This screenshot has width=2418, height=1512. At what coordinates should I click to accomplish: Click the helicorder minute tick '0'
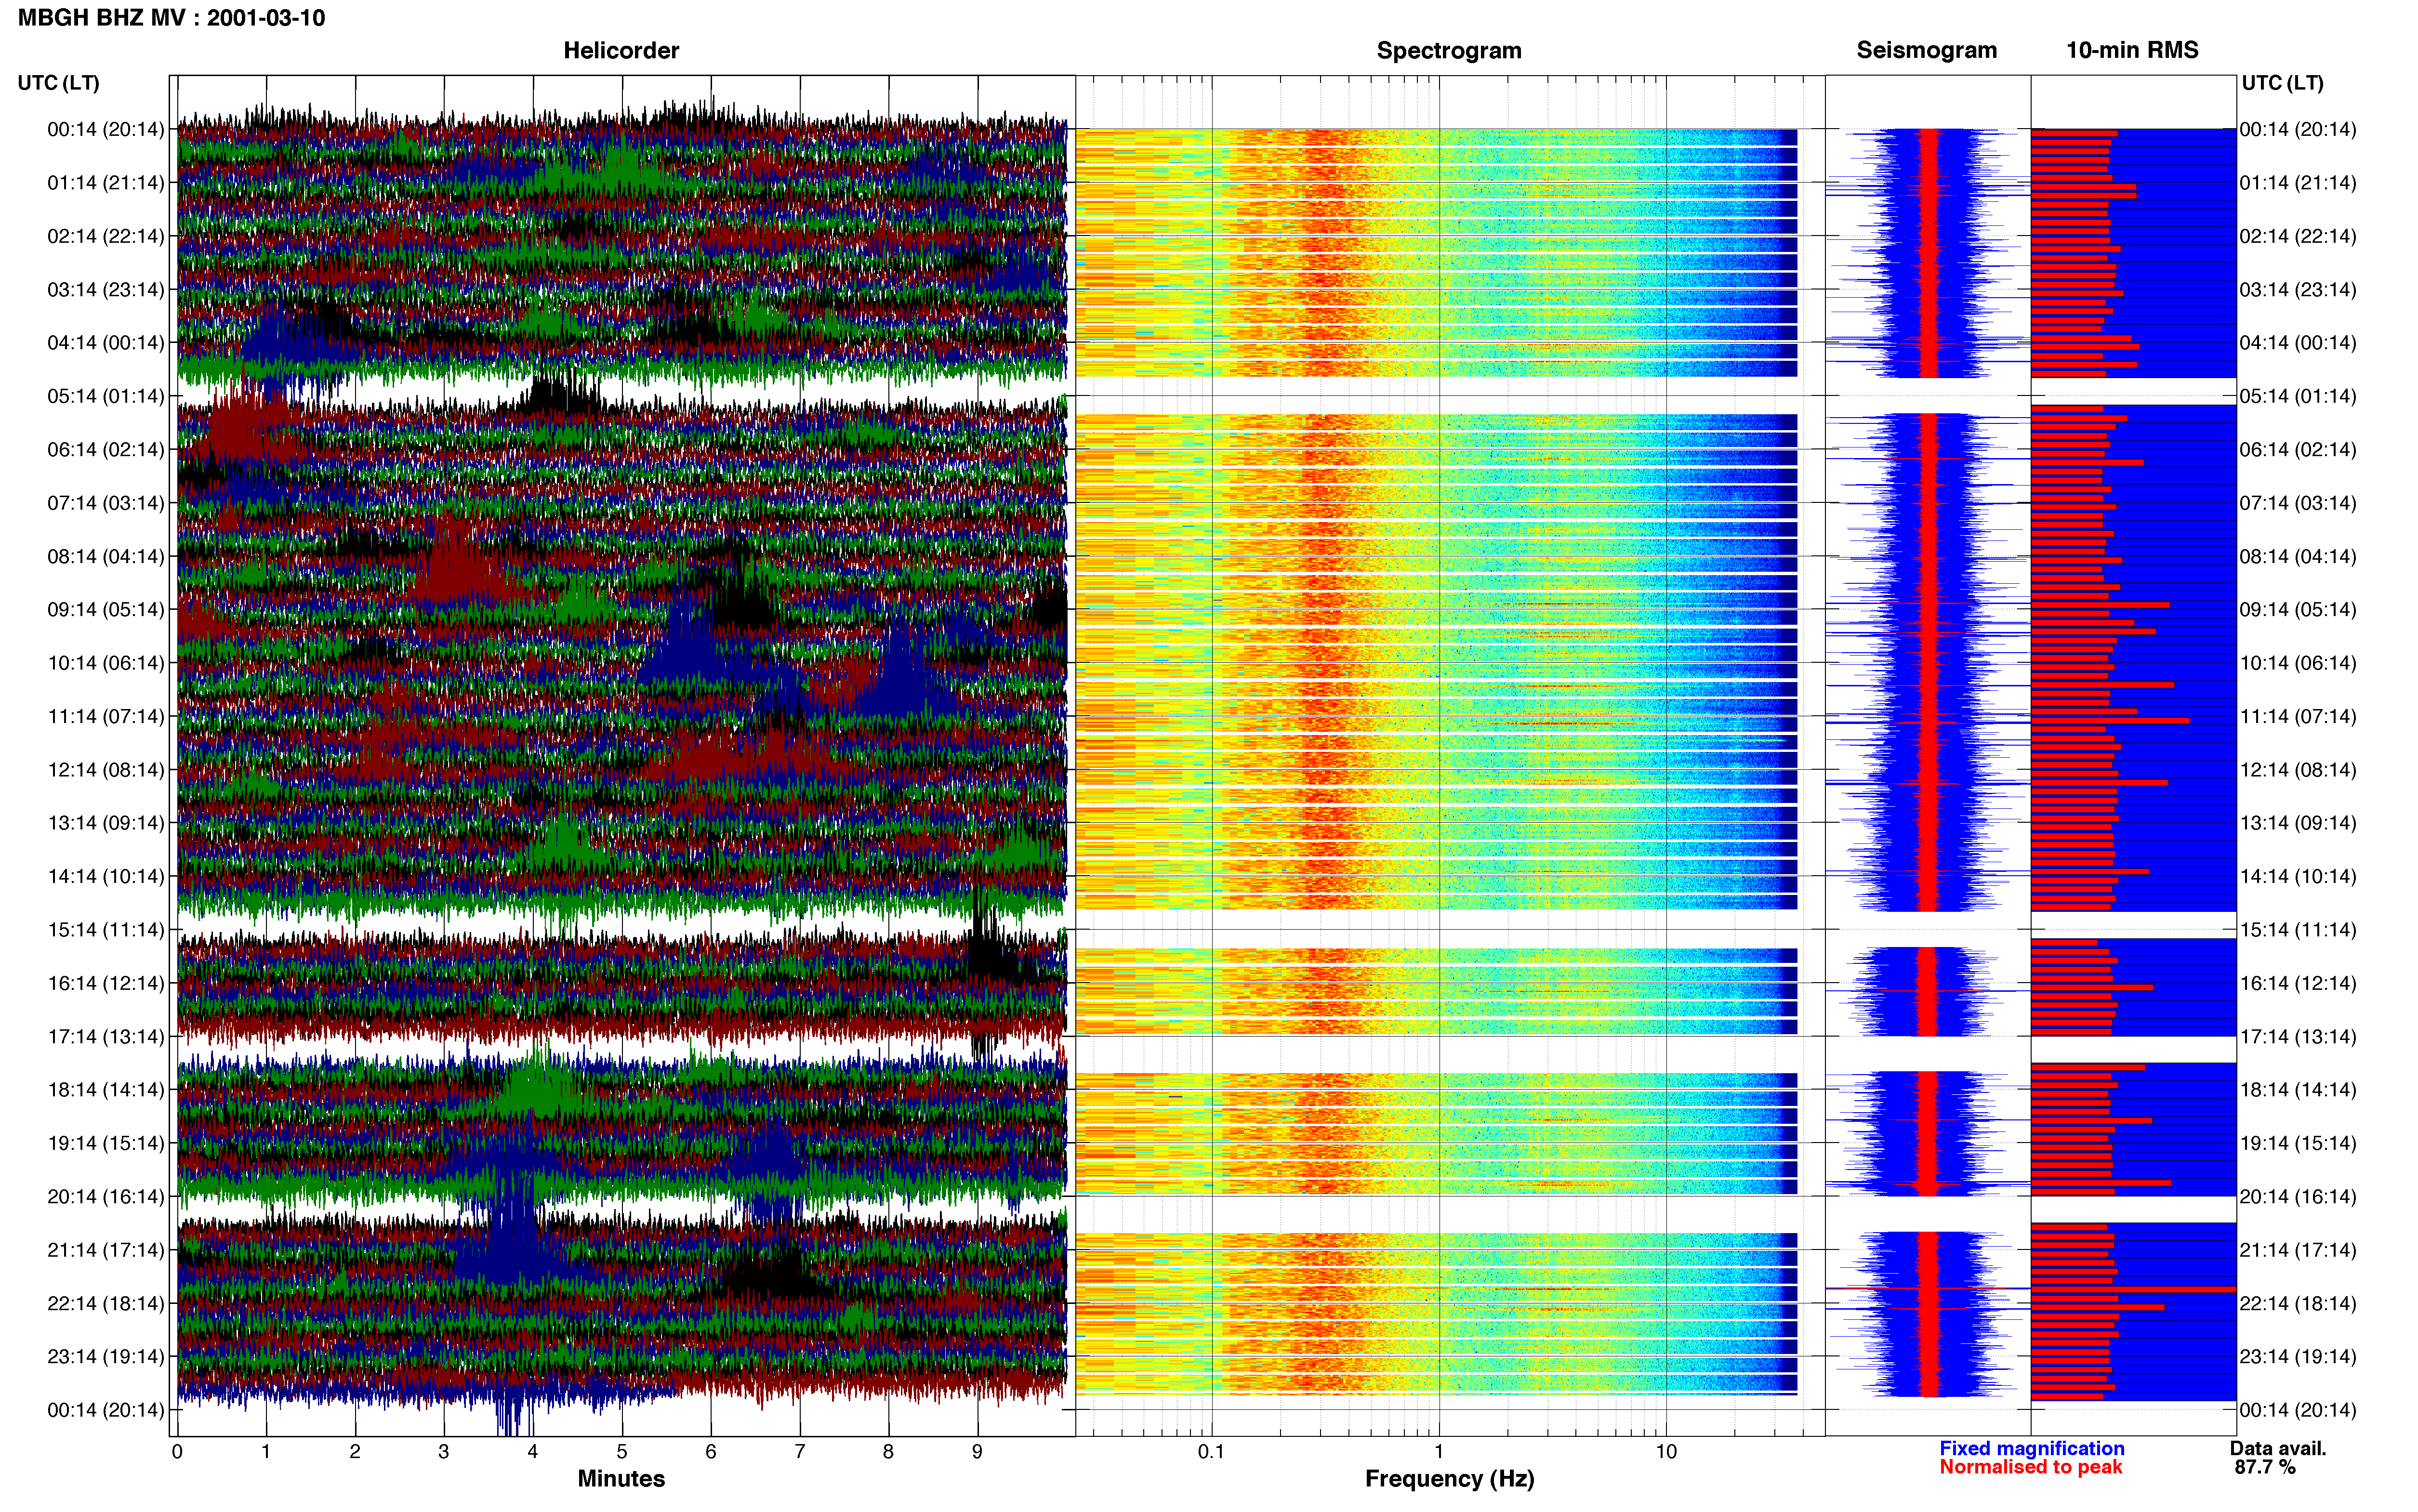(x=177, y=1452)
